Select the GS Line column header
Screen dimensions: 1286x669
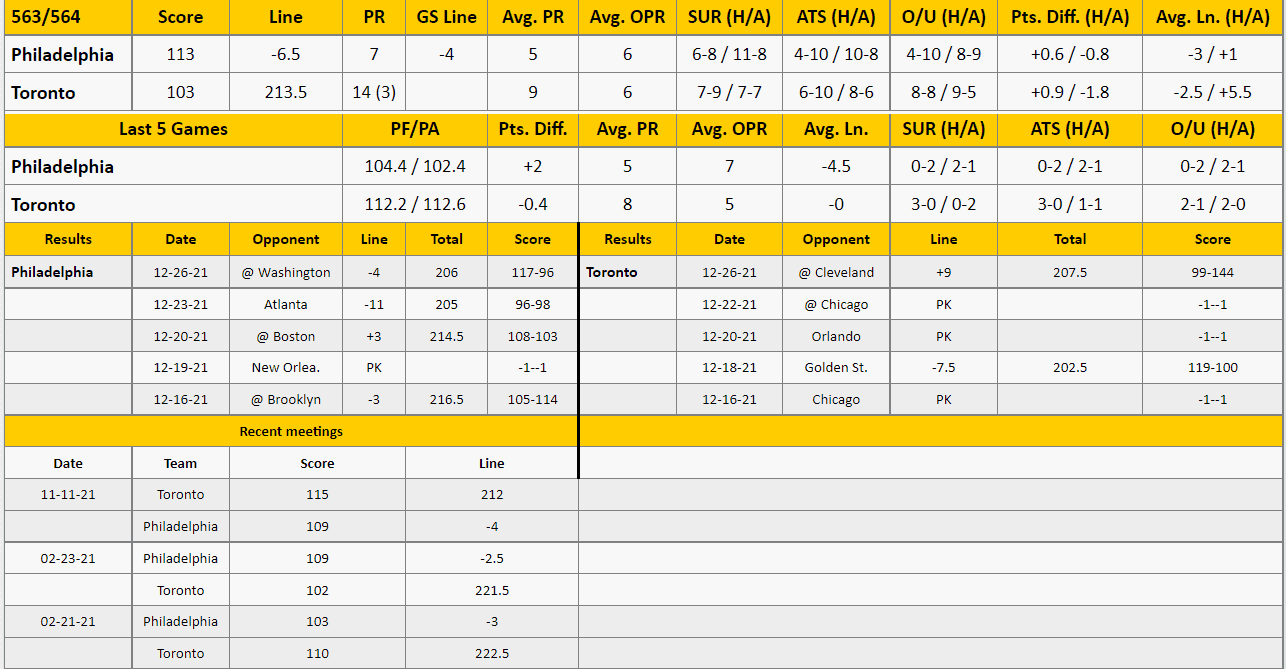click(x=446, y=17)
